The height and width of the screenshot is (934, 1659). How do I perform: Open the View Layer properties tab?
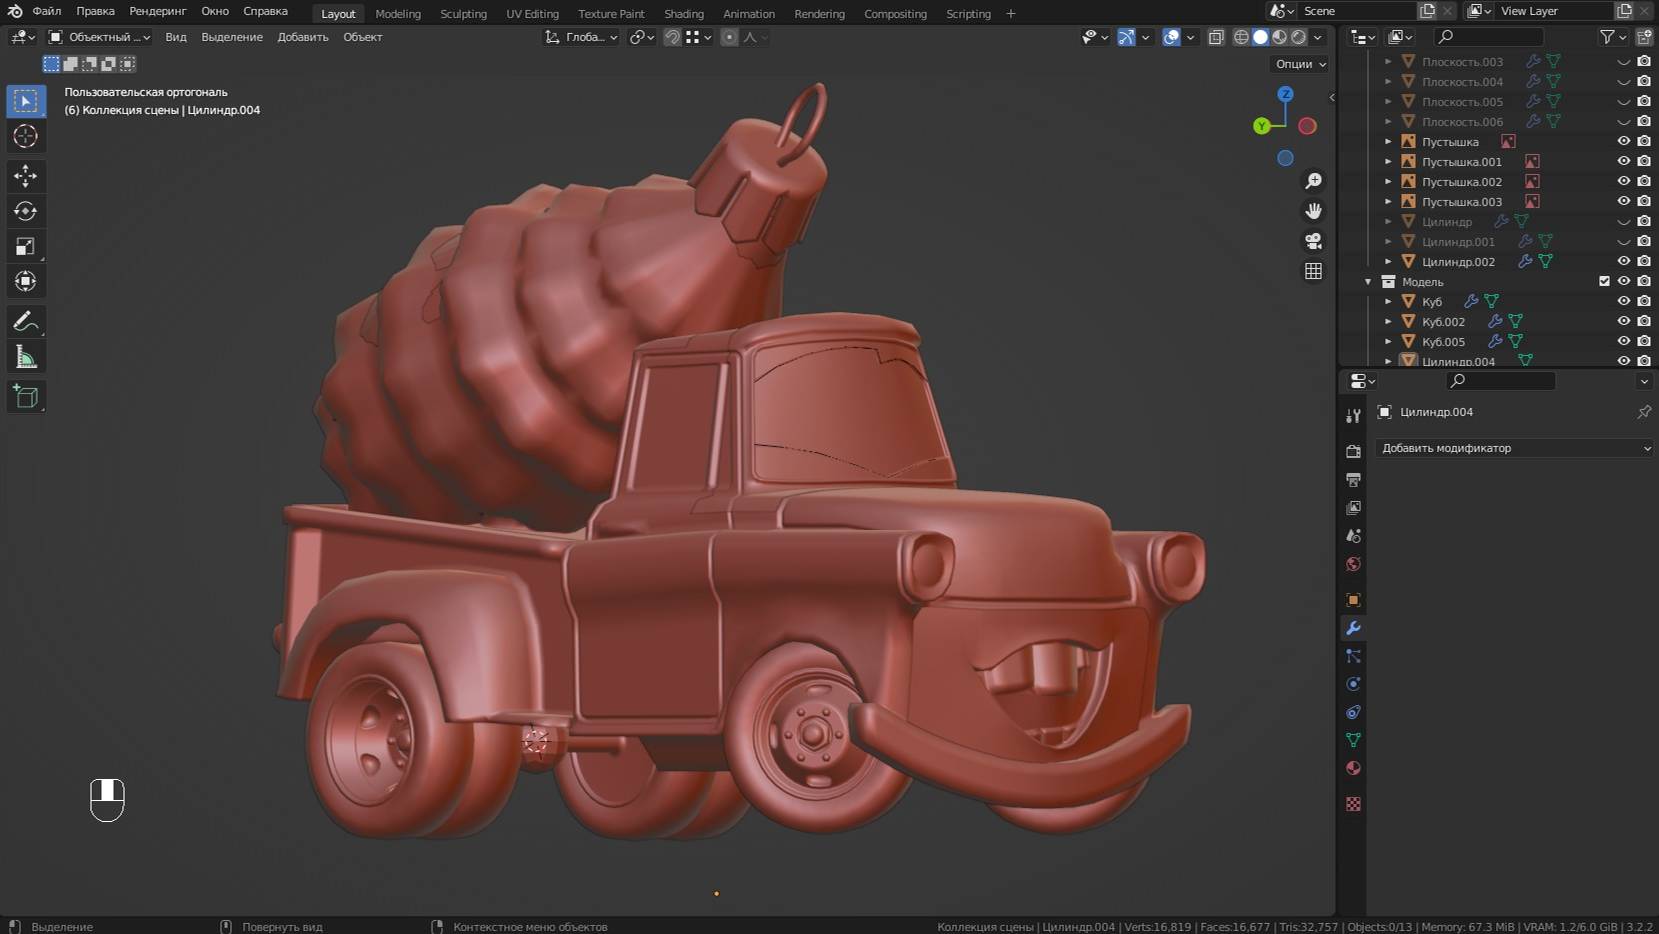[1353, 508]
